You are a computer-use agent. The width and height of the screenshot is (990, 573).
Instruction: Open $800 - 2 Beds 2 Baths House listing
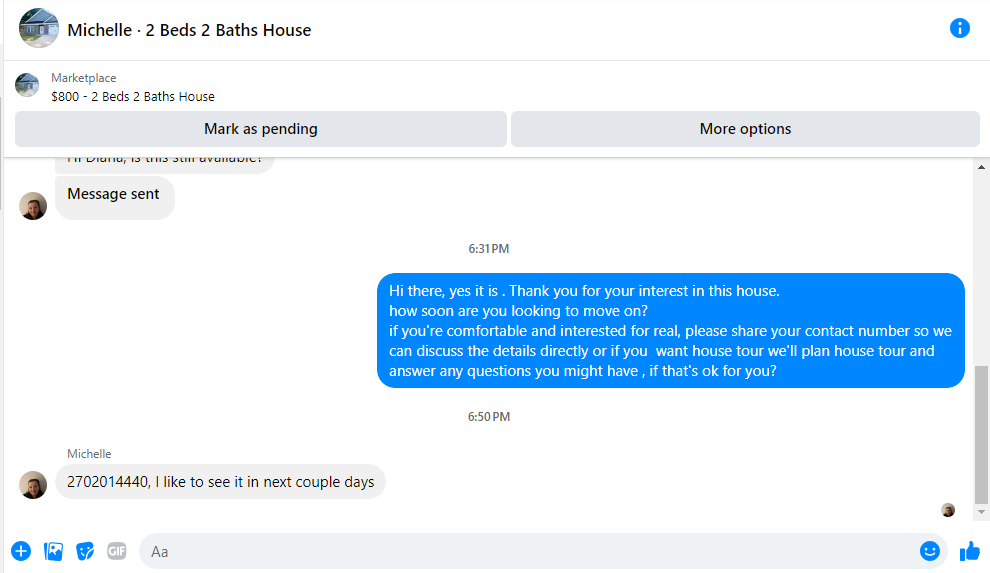133,97
